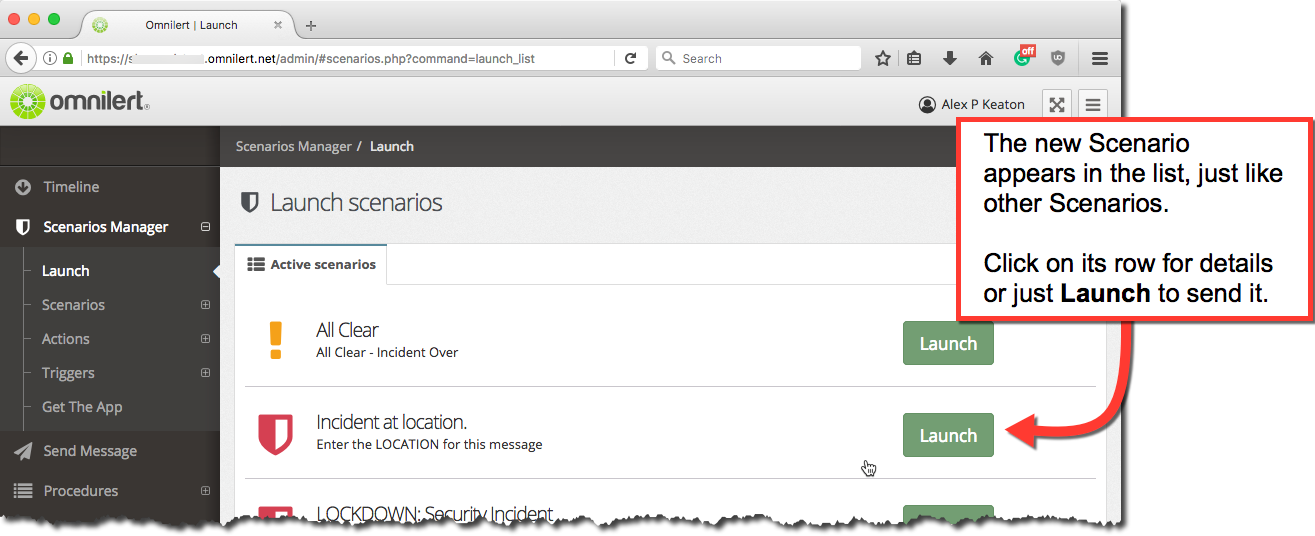
Task: Click the uBlock shield extension icon
Action: click(x=1058, y=58)
